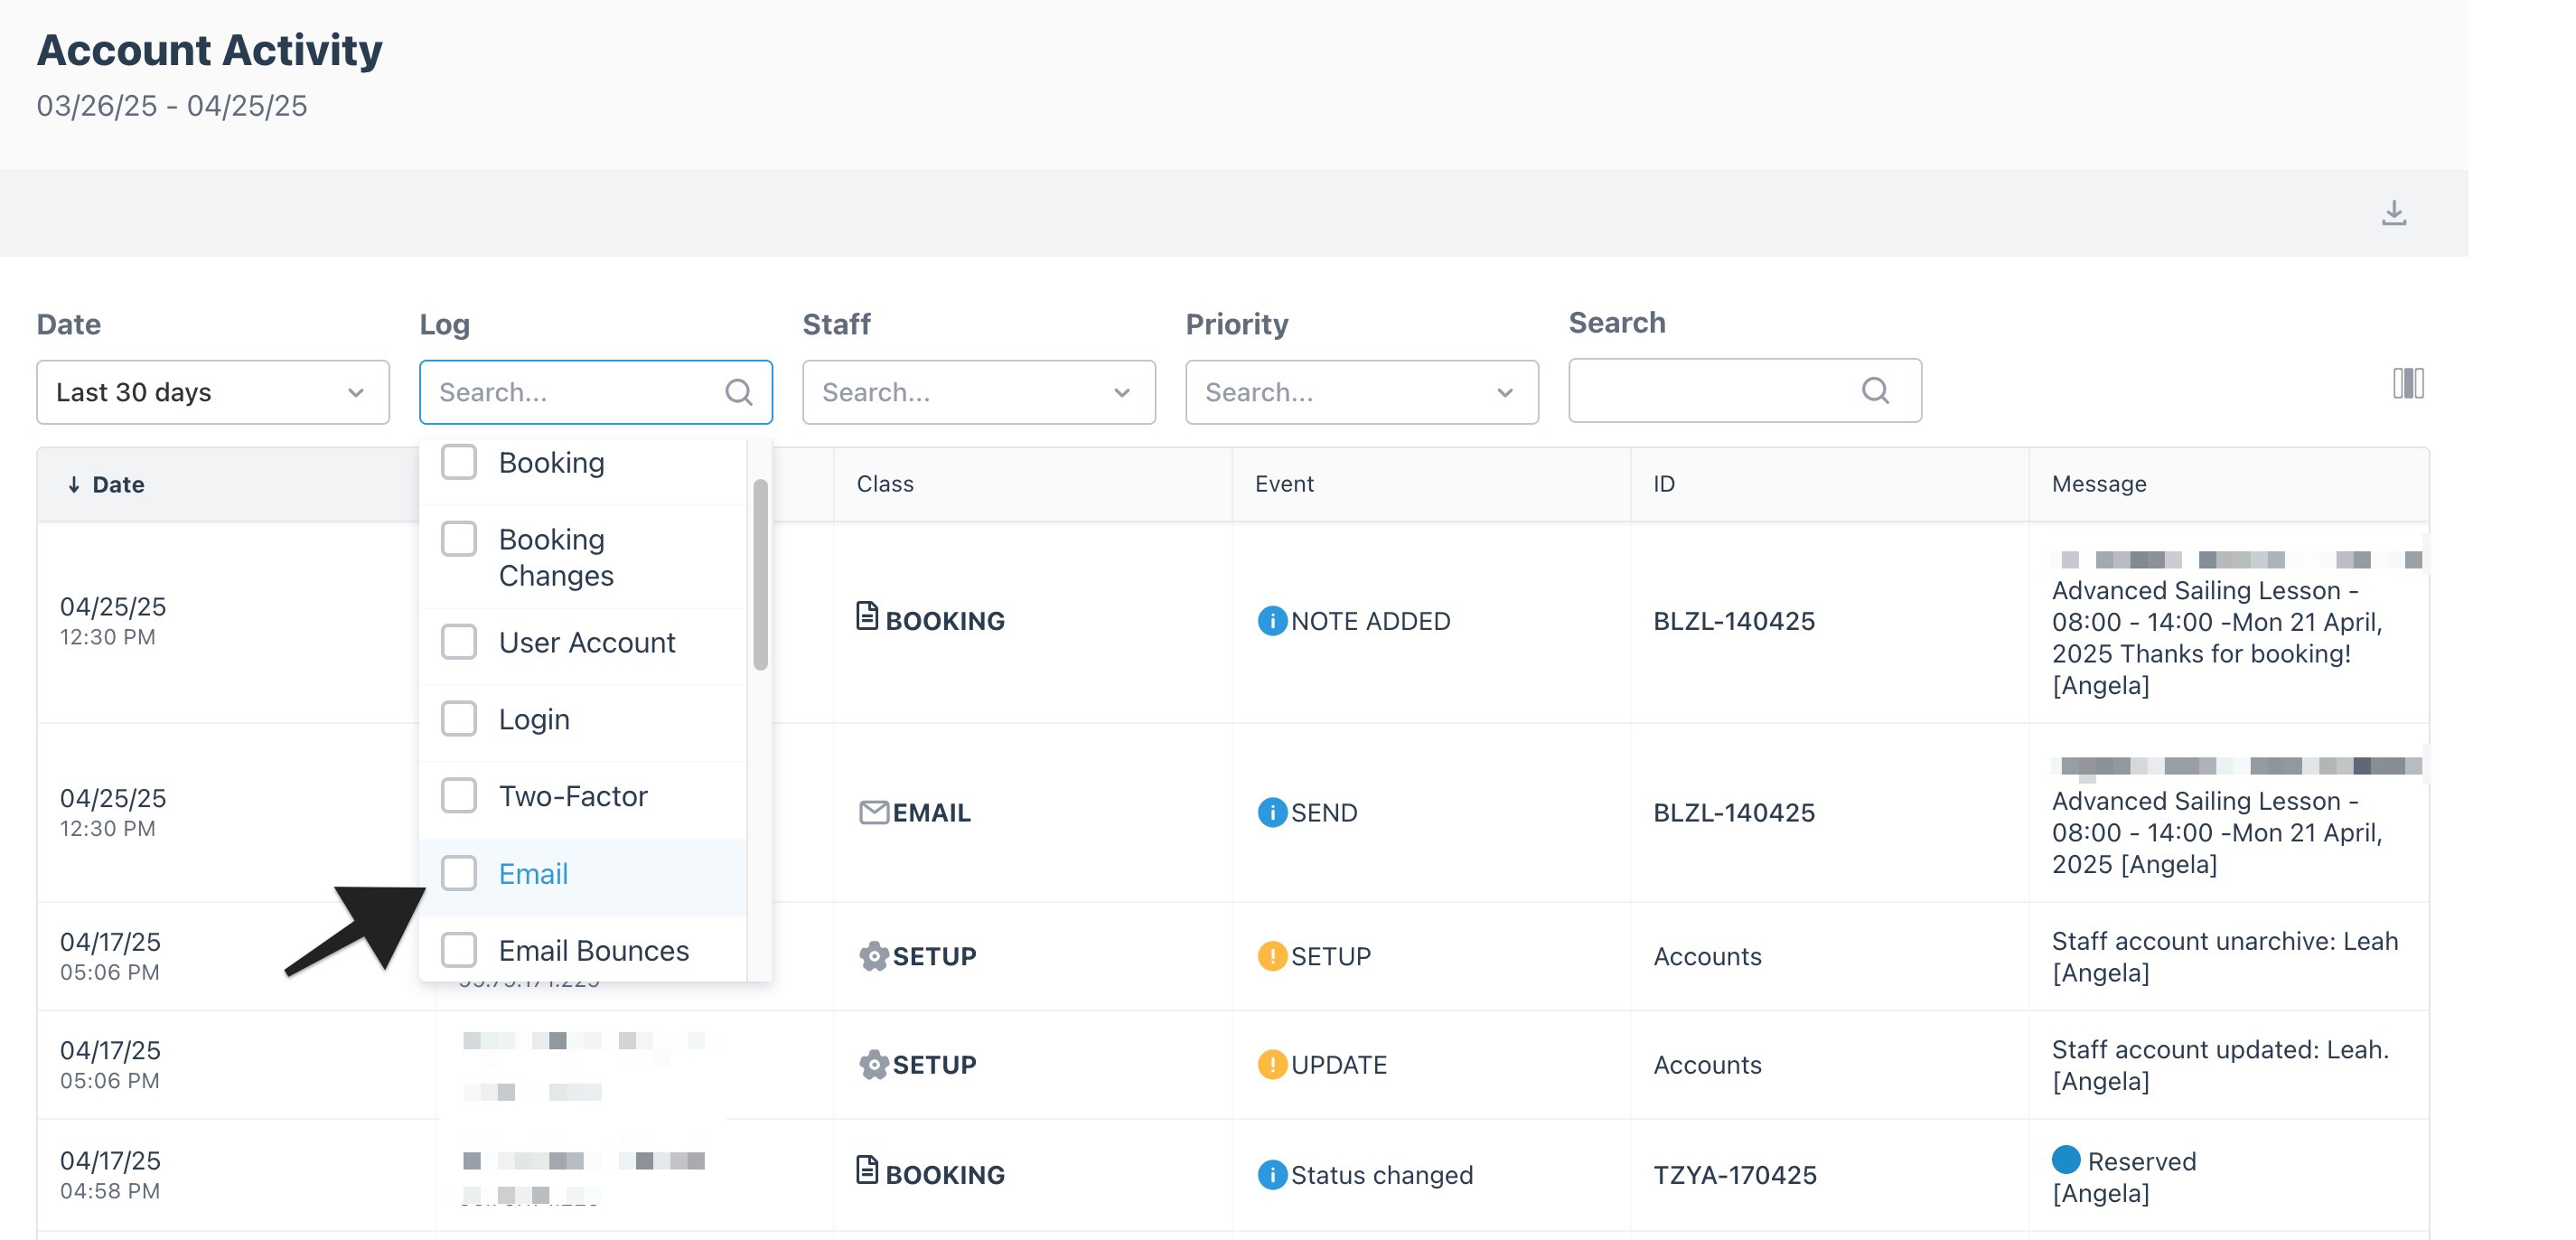Image resolution: width=2576 pixels, height=1240 pixels.
Task: Click Accounts ID in the SETUP unarchive row
Action: tap(1707, 956)
